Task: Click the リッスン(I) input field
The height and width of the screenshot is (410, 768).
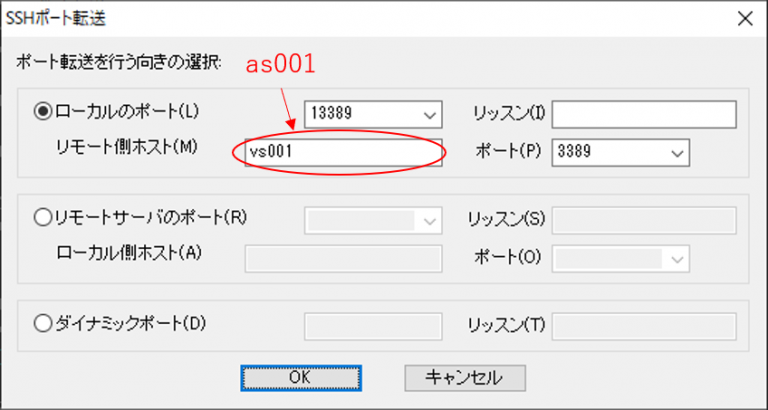Action: (x=643, y=115)
